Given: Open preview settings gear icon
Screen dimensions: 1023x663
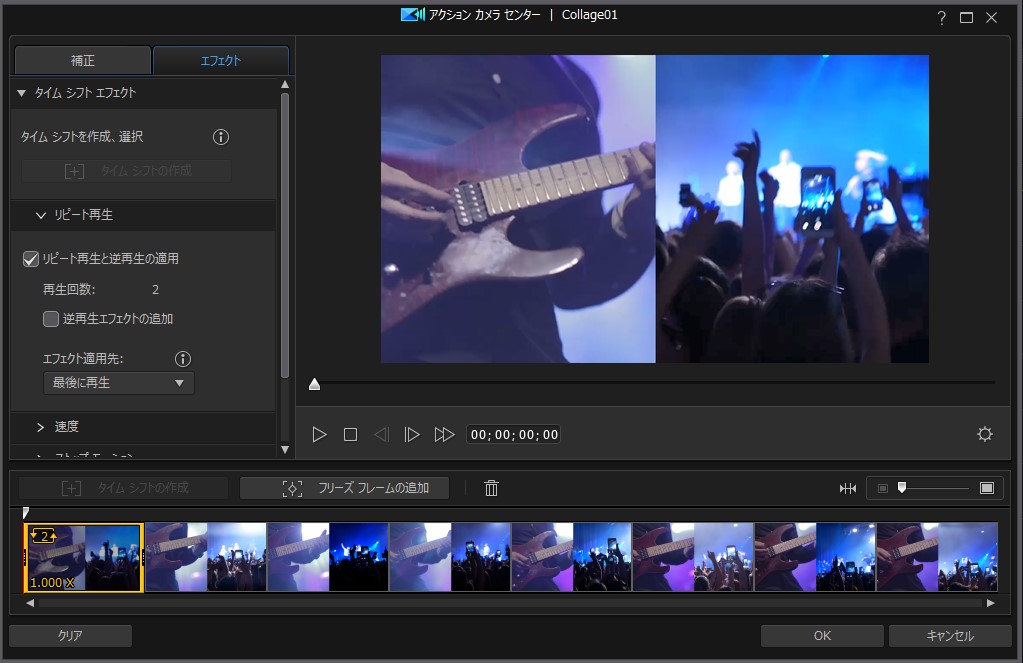Looking at the screenshot, I should [x=984, y=434].
